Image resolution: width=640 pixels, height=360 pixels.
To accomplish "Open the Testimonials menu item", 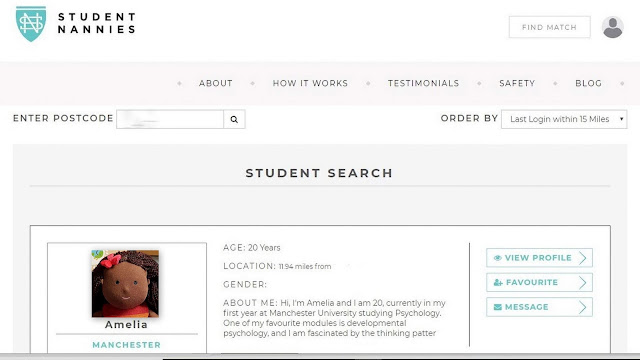I will pos(423,83).
